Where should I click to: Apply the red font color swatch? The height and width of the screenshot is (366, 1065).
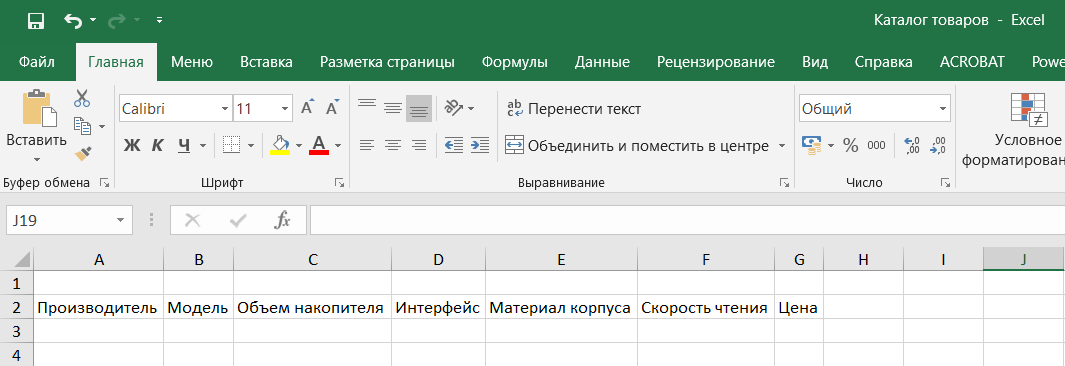click(x=319, y=145)
